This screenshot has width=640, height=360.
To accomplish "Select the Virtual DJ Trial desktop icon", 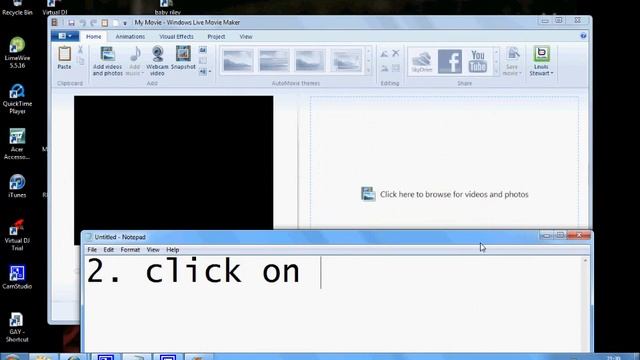I will tap(17, 235).
